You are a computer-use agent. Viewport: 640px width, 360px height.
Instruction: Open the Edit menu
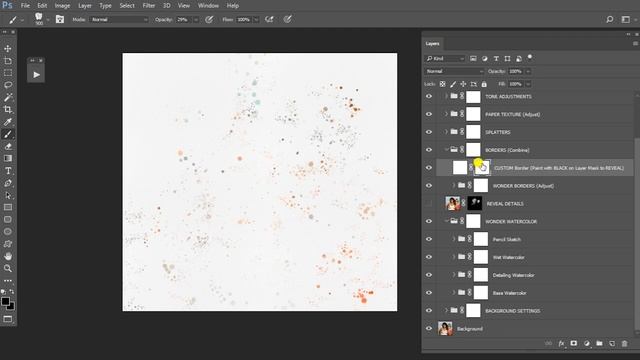pyautogui.click(x=42, y=6)
